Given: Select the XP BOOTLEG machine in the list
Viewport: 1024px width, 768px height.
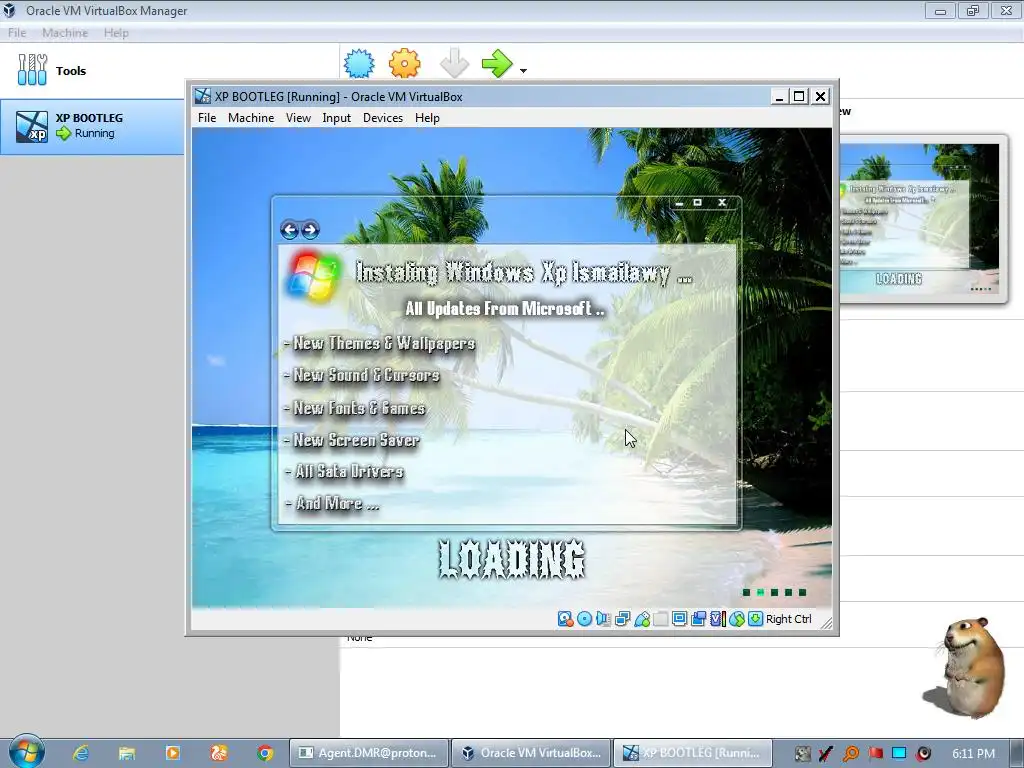Looking at the screenshot, I should click(92, 126).
